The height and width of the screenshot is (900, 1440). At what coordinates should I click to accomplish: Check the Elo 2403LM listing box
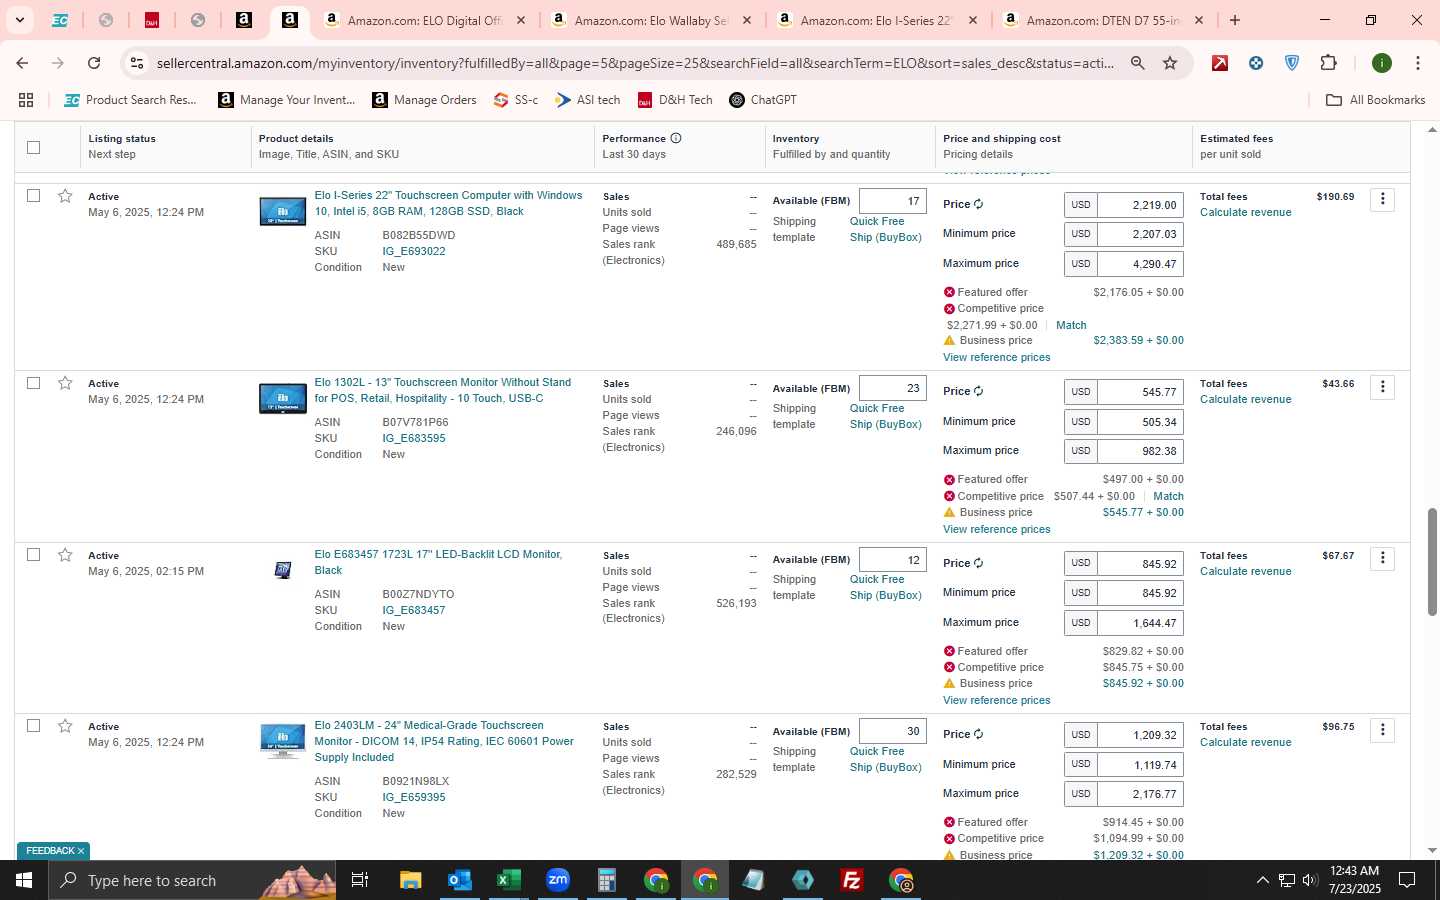point(33,726)
